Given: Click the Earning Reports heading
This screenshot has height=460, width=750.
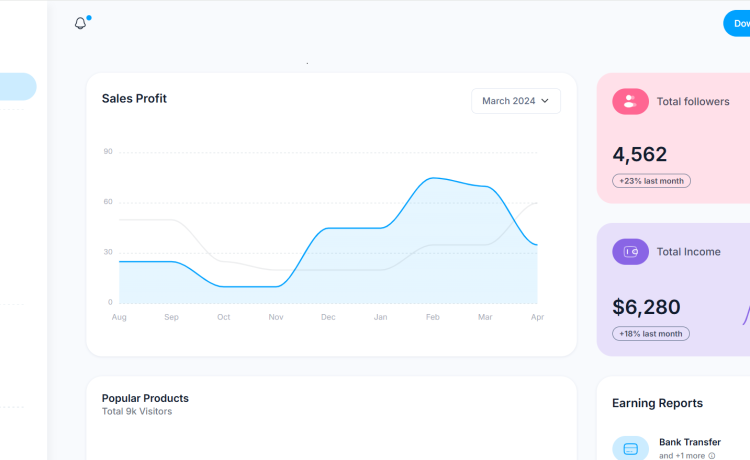Looking at the screenshot, I should [x=657, y=403].
